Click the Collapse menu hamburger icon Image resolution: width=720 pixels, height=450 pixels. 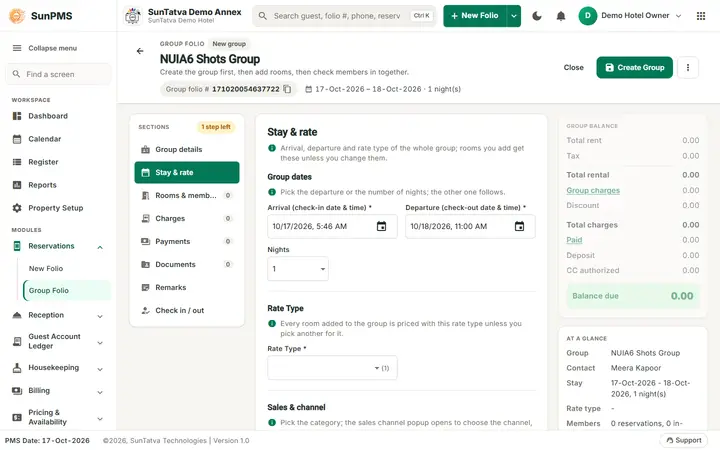point(17,48)
